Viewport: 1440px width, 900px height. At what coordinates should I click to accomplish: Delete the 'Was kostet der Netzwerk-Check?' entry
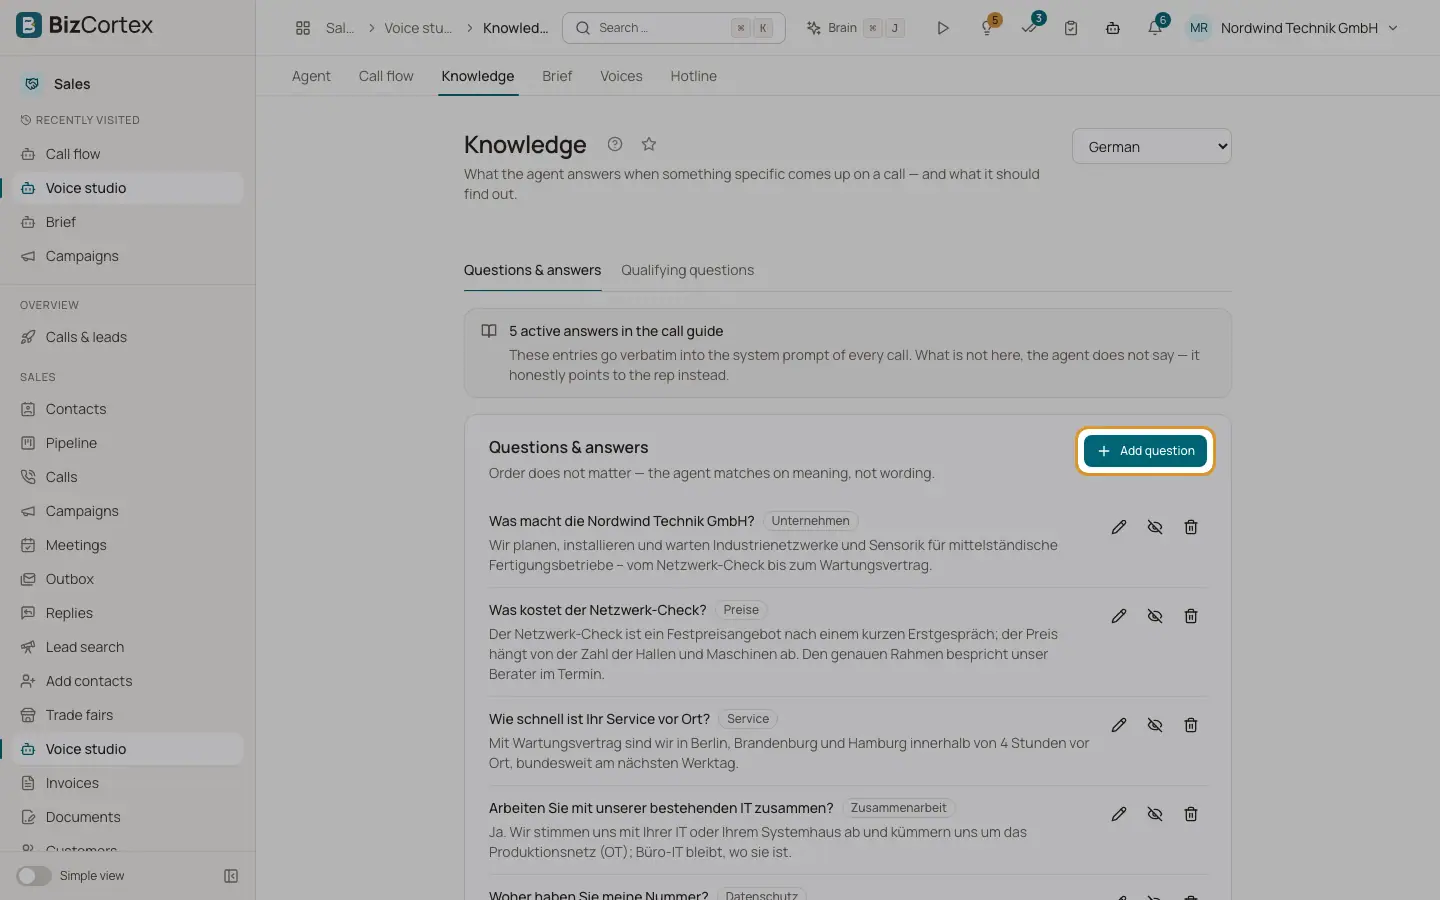pyautogui.click(x=1191, y=616)
